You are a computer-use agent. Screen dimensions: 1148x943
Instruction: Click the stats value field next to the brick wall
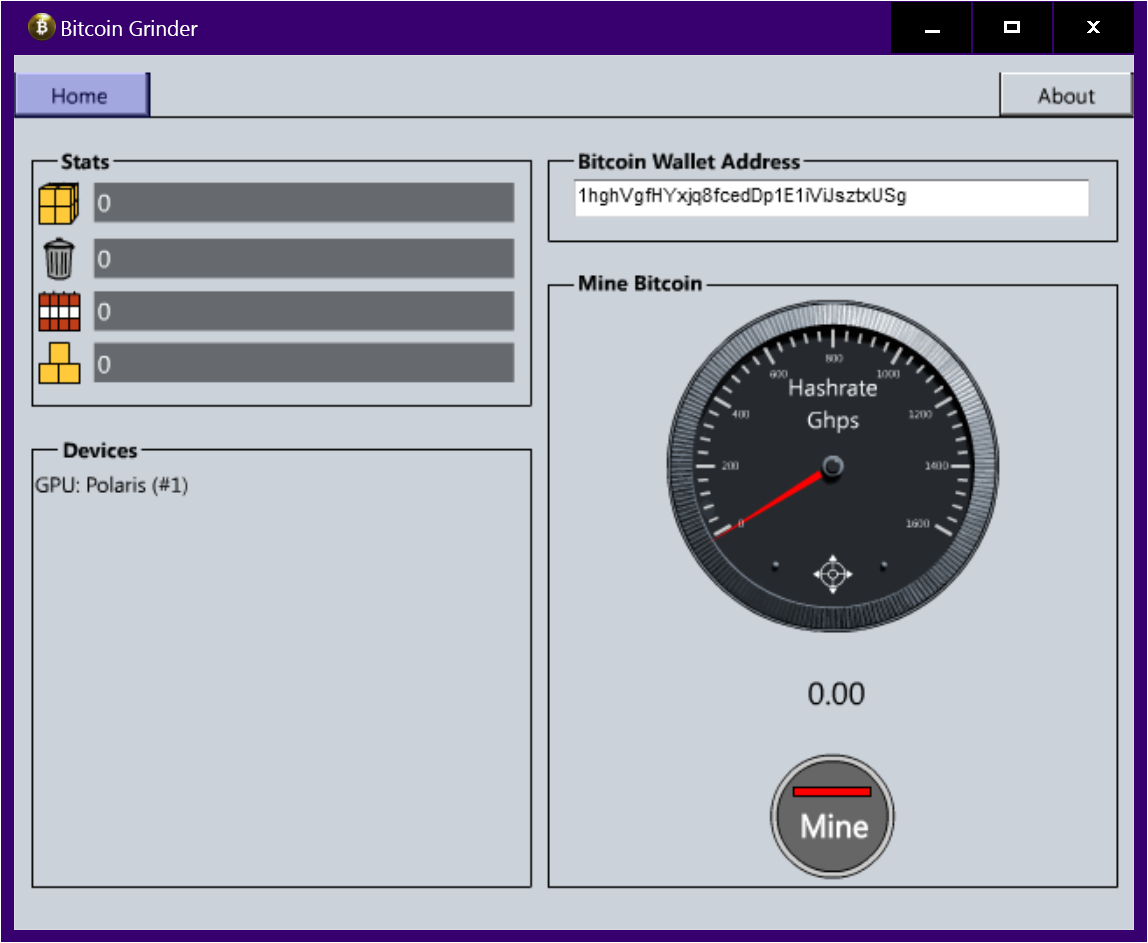[x=304, y=311]
